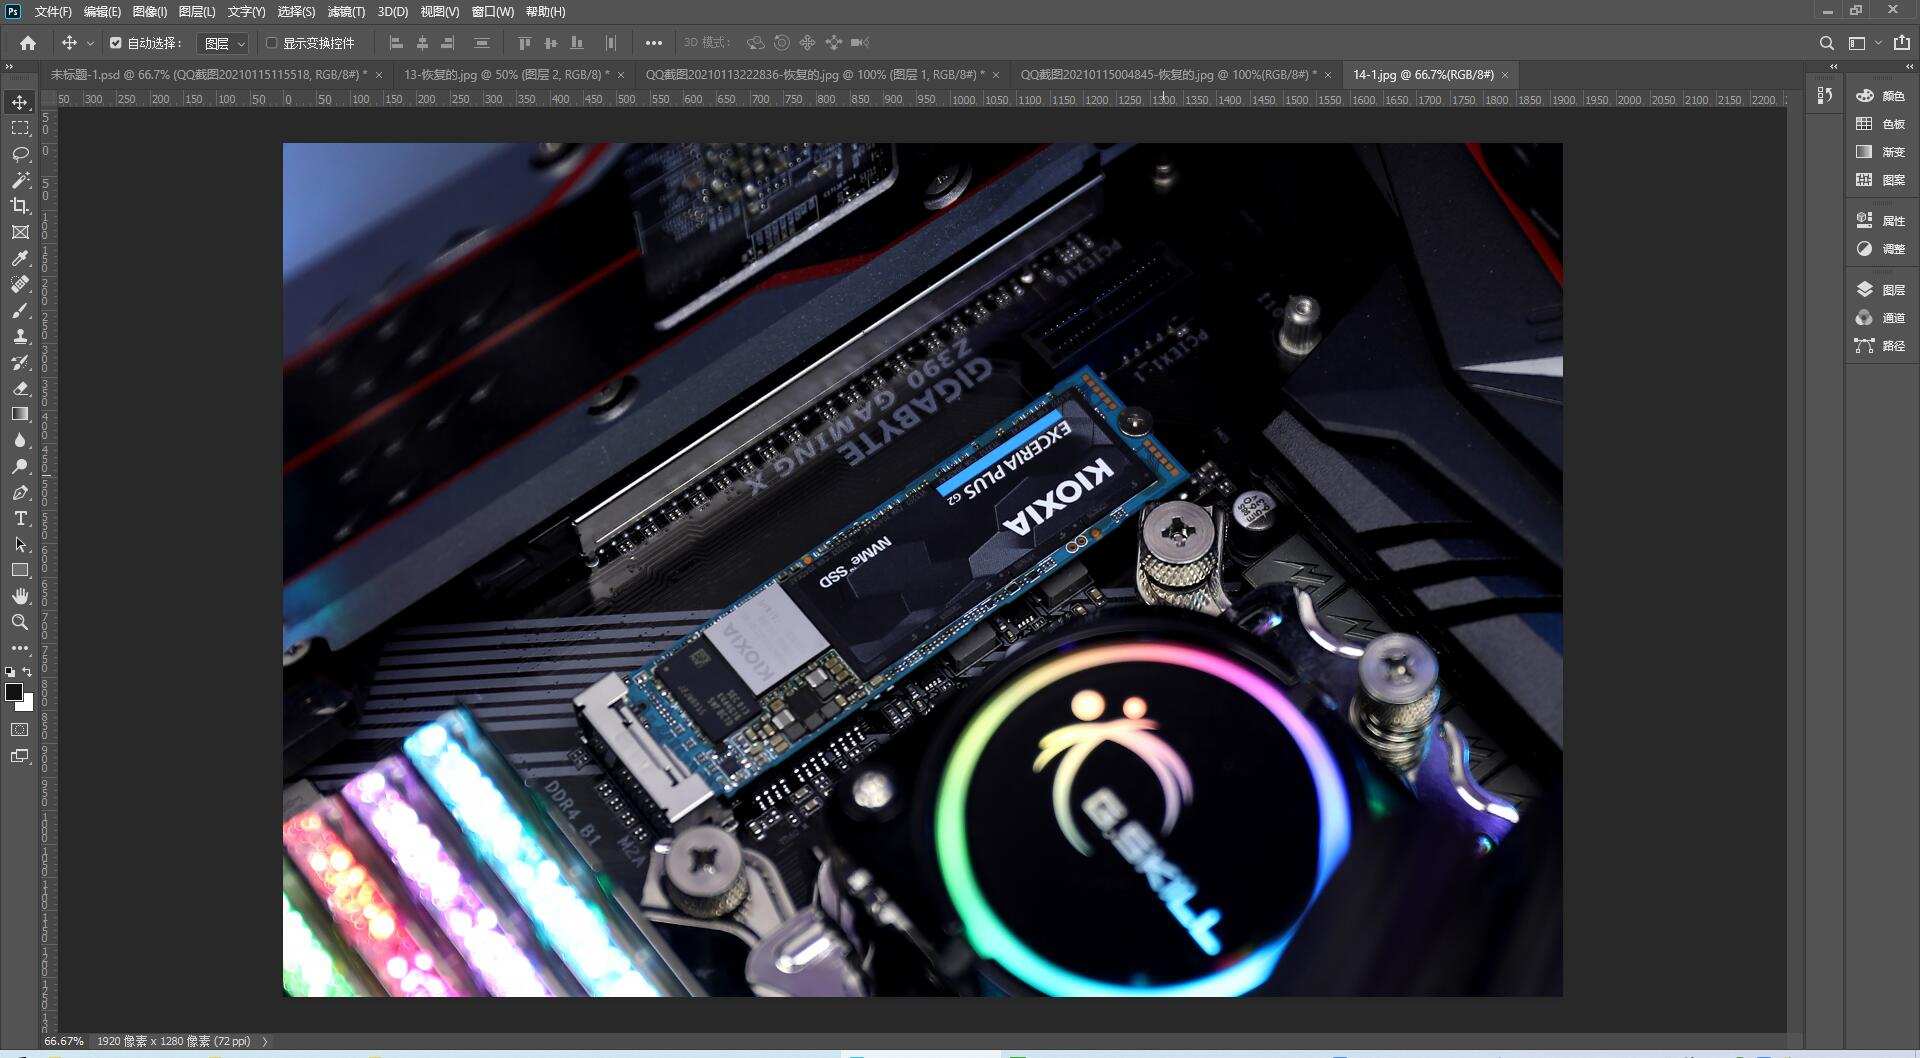Change the screen mode

(20, 756)
